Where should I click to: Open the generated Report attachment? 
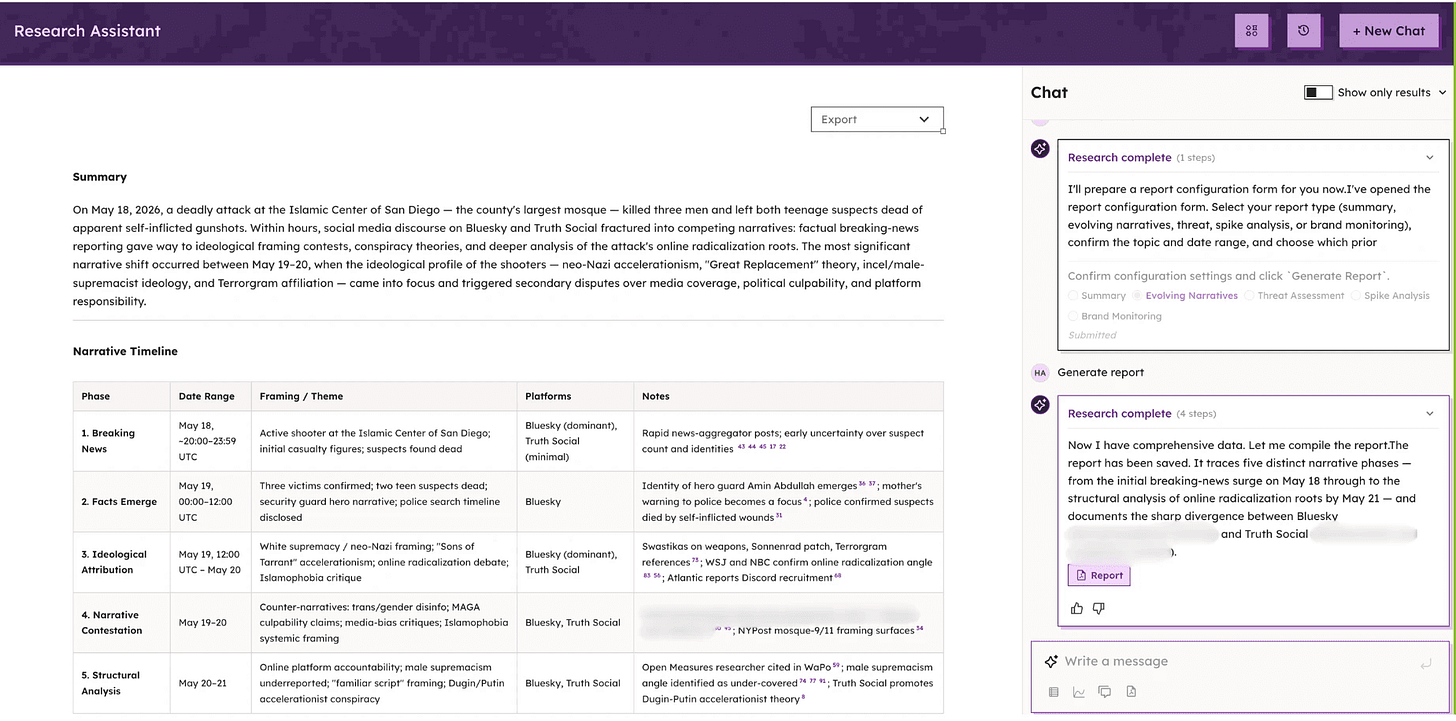coord(1099,575)
